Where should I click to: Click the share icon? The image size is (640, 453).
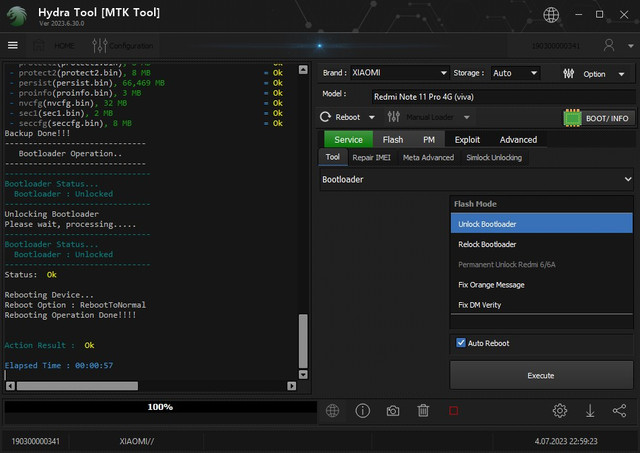click(620, 411)
